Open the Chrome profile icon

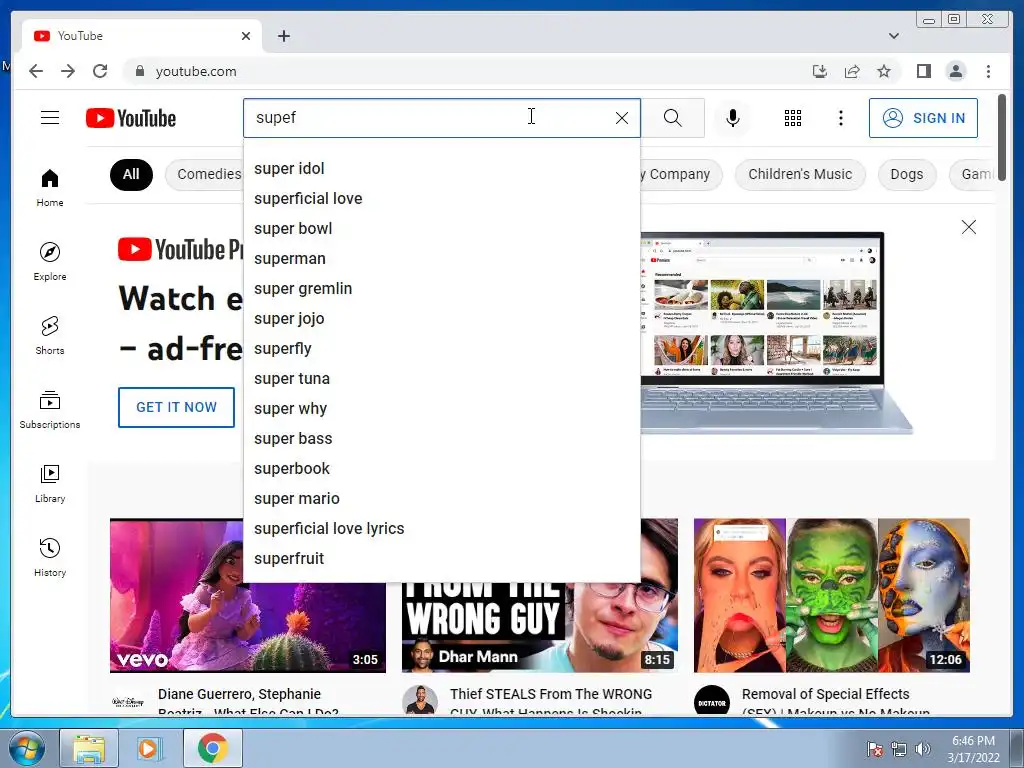[x=955, y=71]
